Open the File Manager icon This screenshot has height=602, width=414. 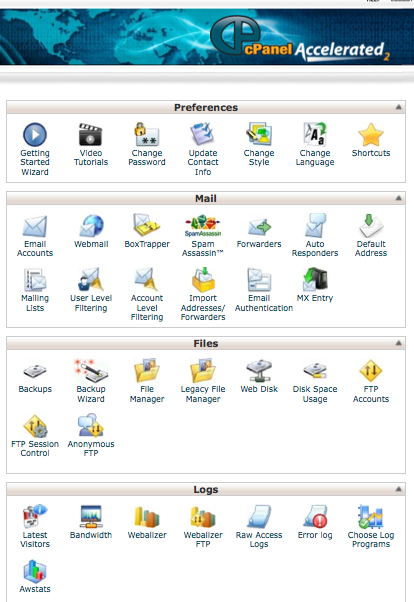coord(147,370)
